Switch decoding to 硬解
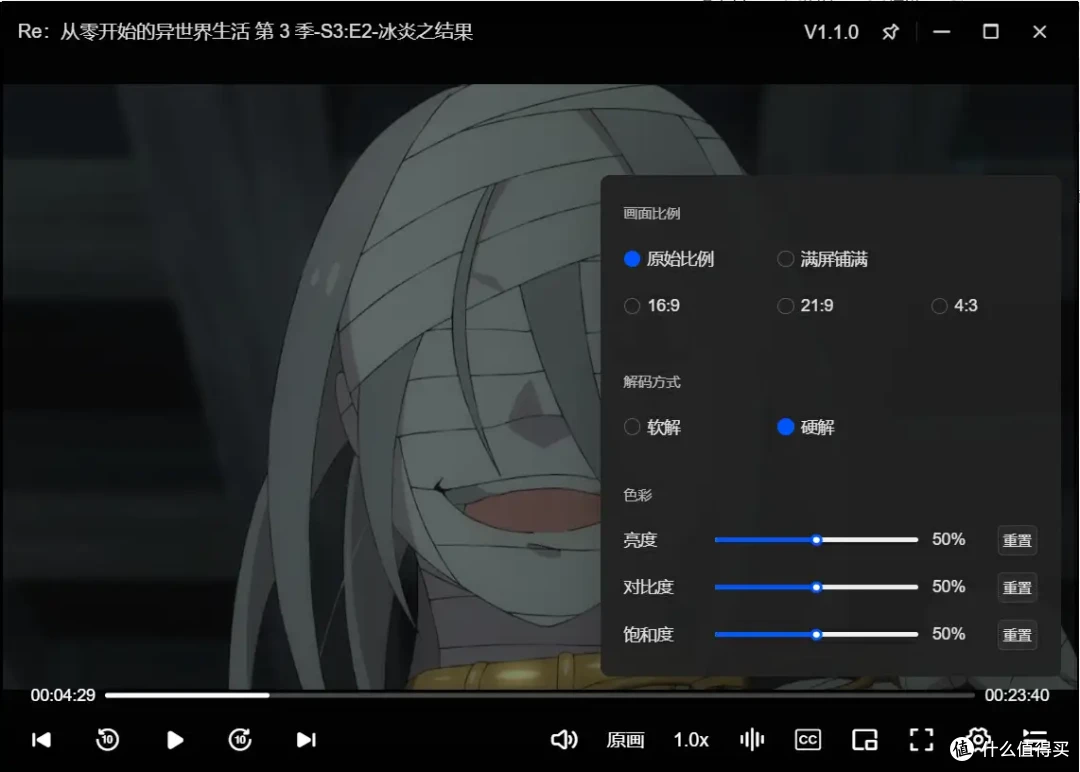This screenshot has height=772, width=1080. 805,427
